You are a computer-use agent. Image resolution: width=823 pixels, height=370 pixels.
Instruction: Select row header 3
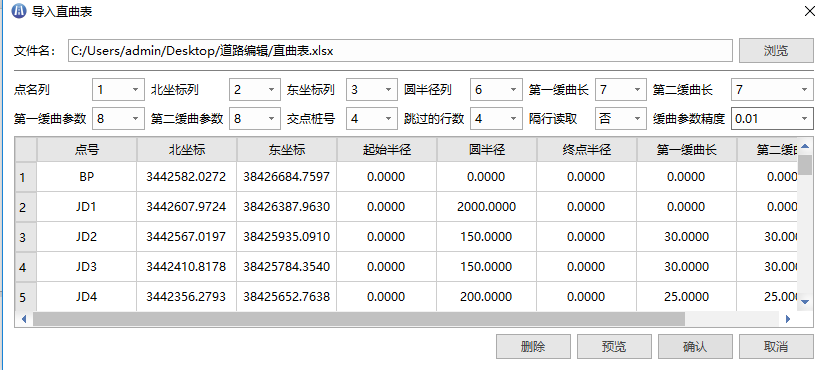pos(25,237)
